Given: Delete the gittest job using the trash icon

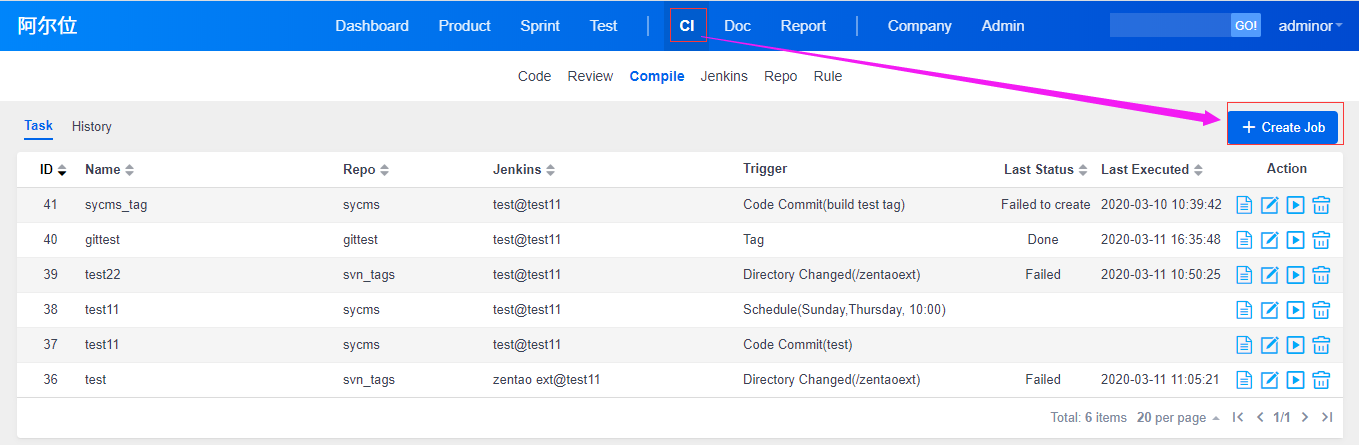Looking at the screenshot, I should [x=1321, y=240].
